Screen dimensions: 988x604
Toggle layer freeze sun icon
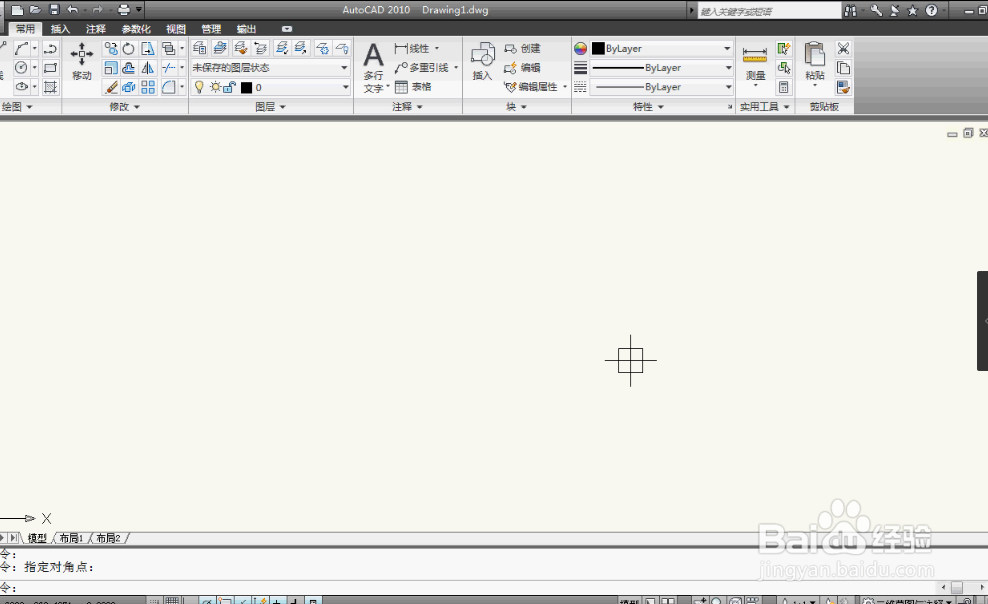tap(215, 88)
